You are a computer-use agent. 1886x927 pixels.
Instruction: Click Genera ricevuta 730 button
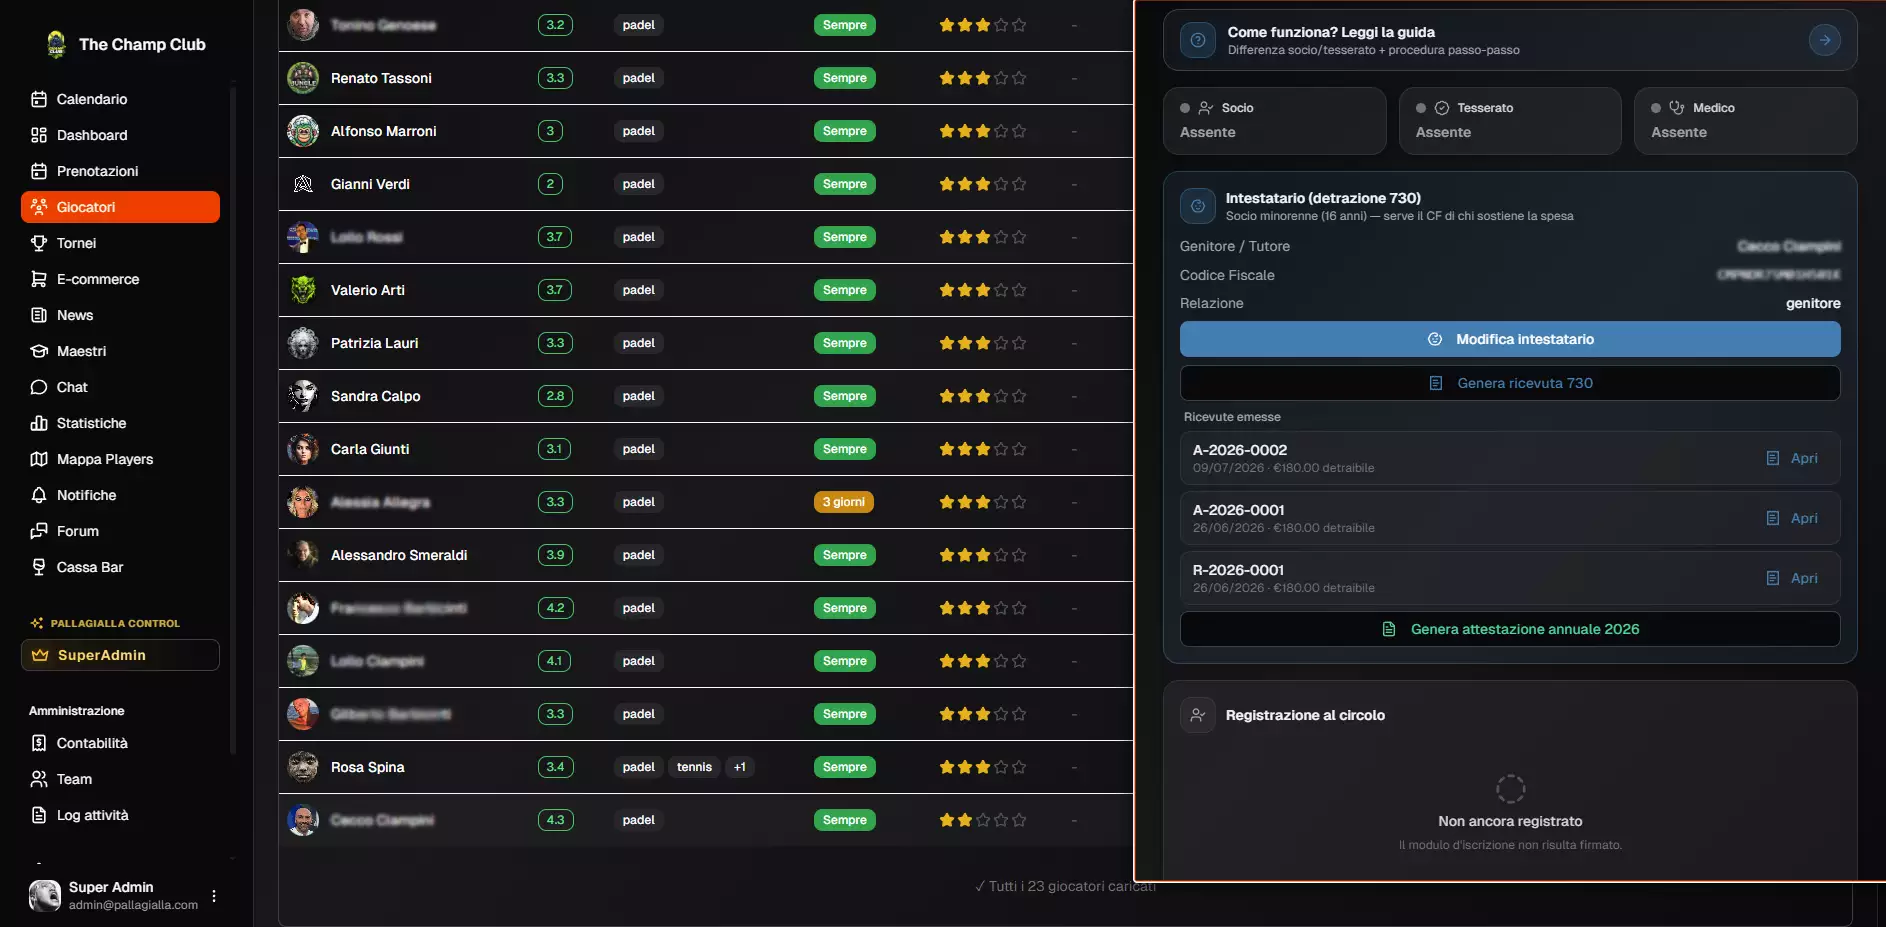pos(1510,383)
